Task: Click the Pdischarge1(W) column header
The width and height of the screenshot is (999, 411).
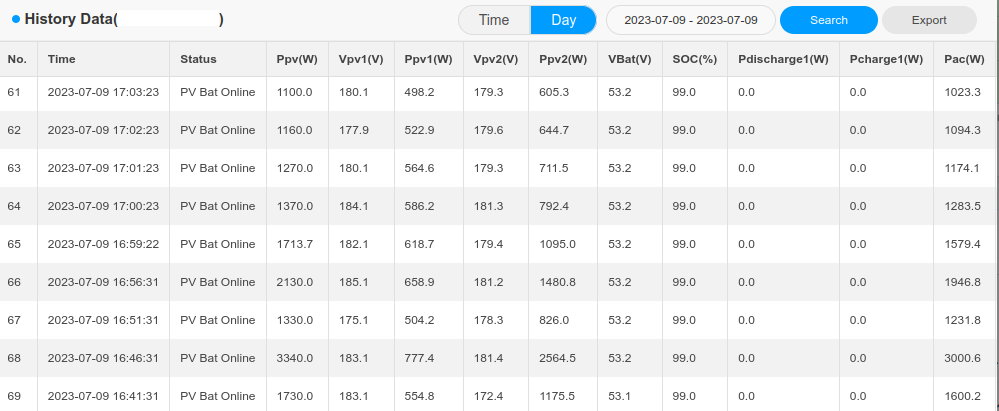Action: point(783,60)
